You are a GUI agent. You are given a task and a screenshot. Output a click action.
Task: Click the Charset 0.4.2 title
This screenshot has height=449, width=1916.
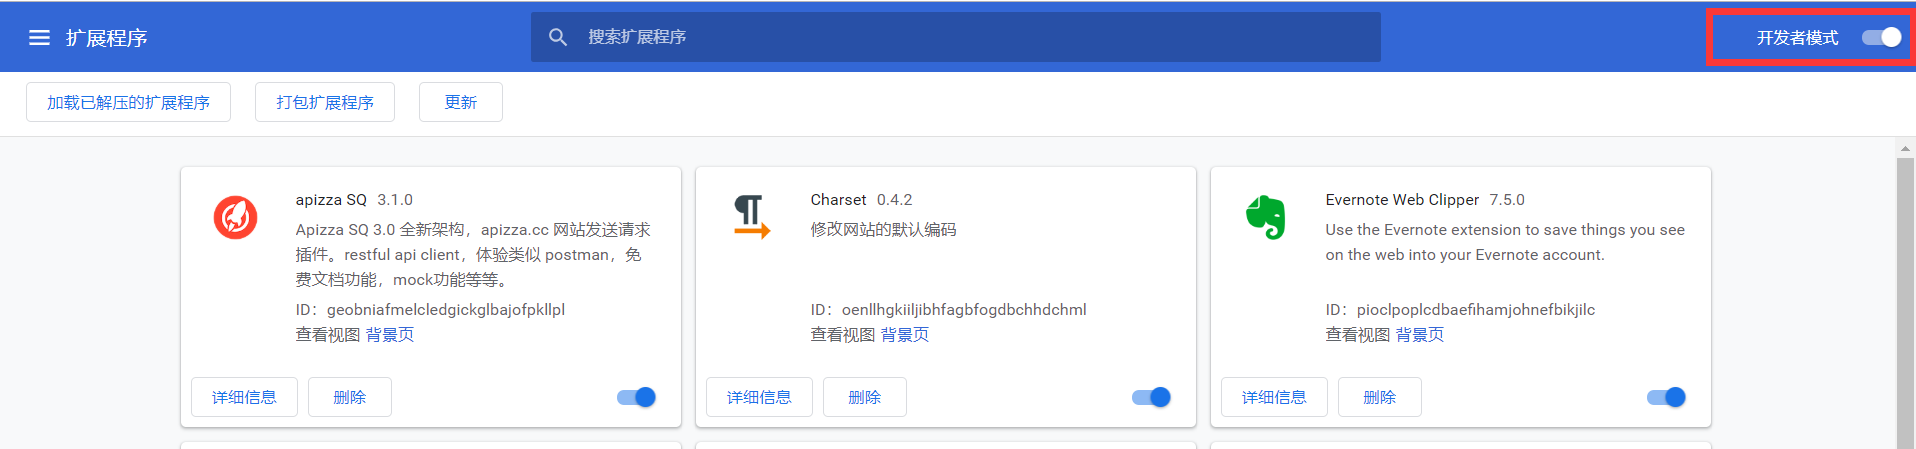(x=861, y=200)
